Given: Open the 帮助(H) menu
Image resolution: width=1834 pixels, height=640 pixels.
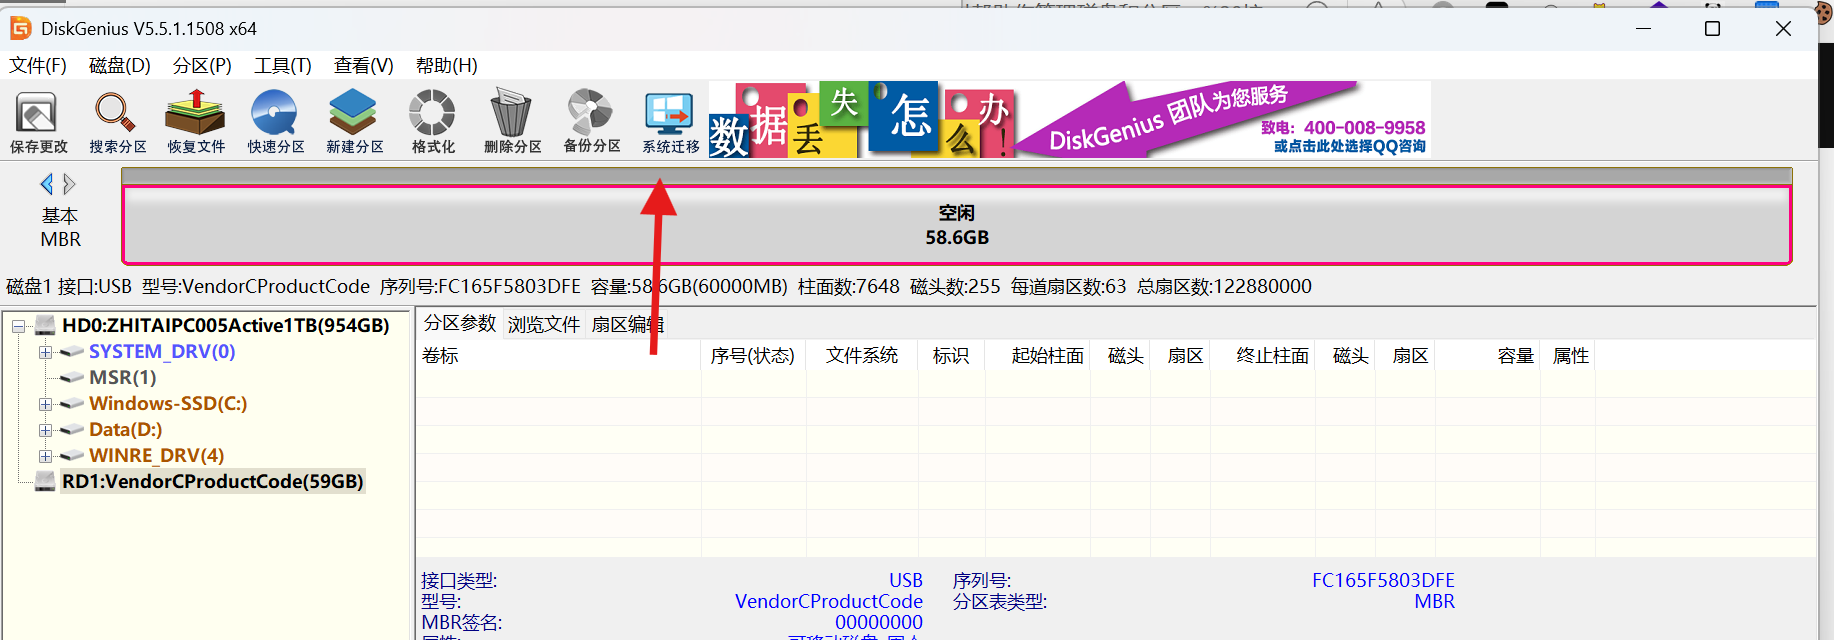Looking at the screenshot, I should (447, 65).
